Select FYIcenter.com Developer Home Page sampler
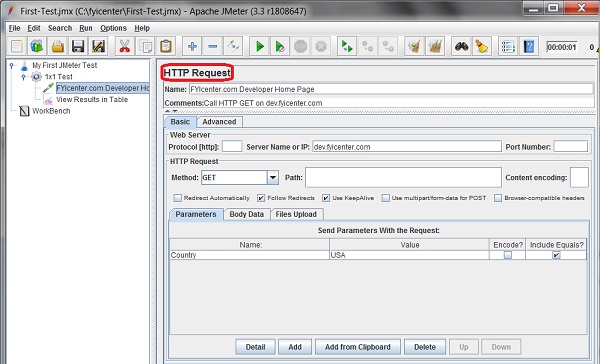Screen dimensions: 600x364 103,88
